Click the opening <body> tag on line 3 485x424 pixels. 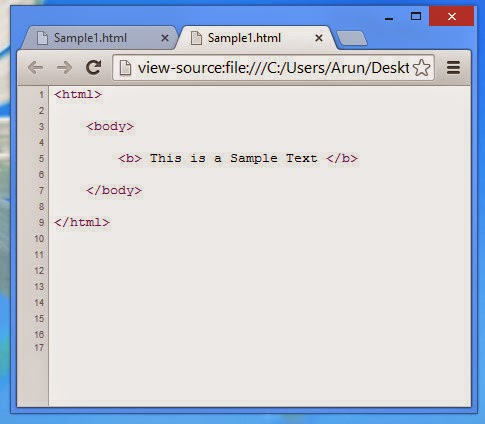click(110, 126)
